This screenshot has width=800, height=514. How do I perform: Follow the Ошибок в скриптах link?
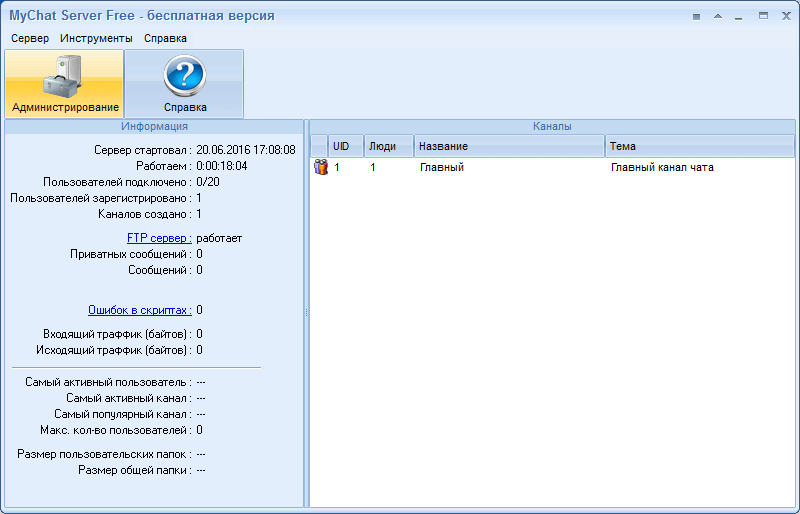[140, 310]
